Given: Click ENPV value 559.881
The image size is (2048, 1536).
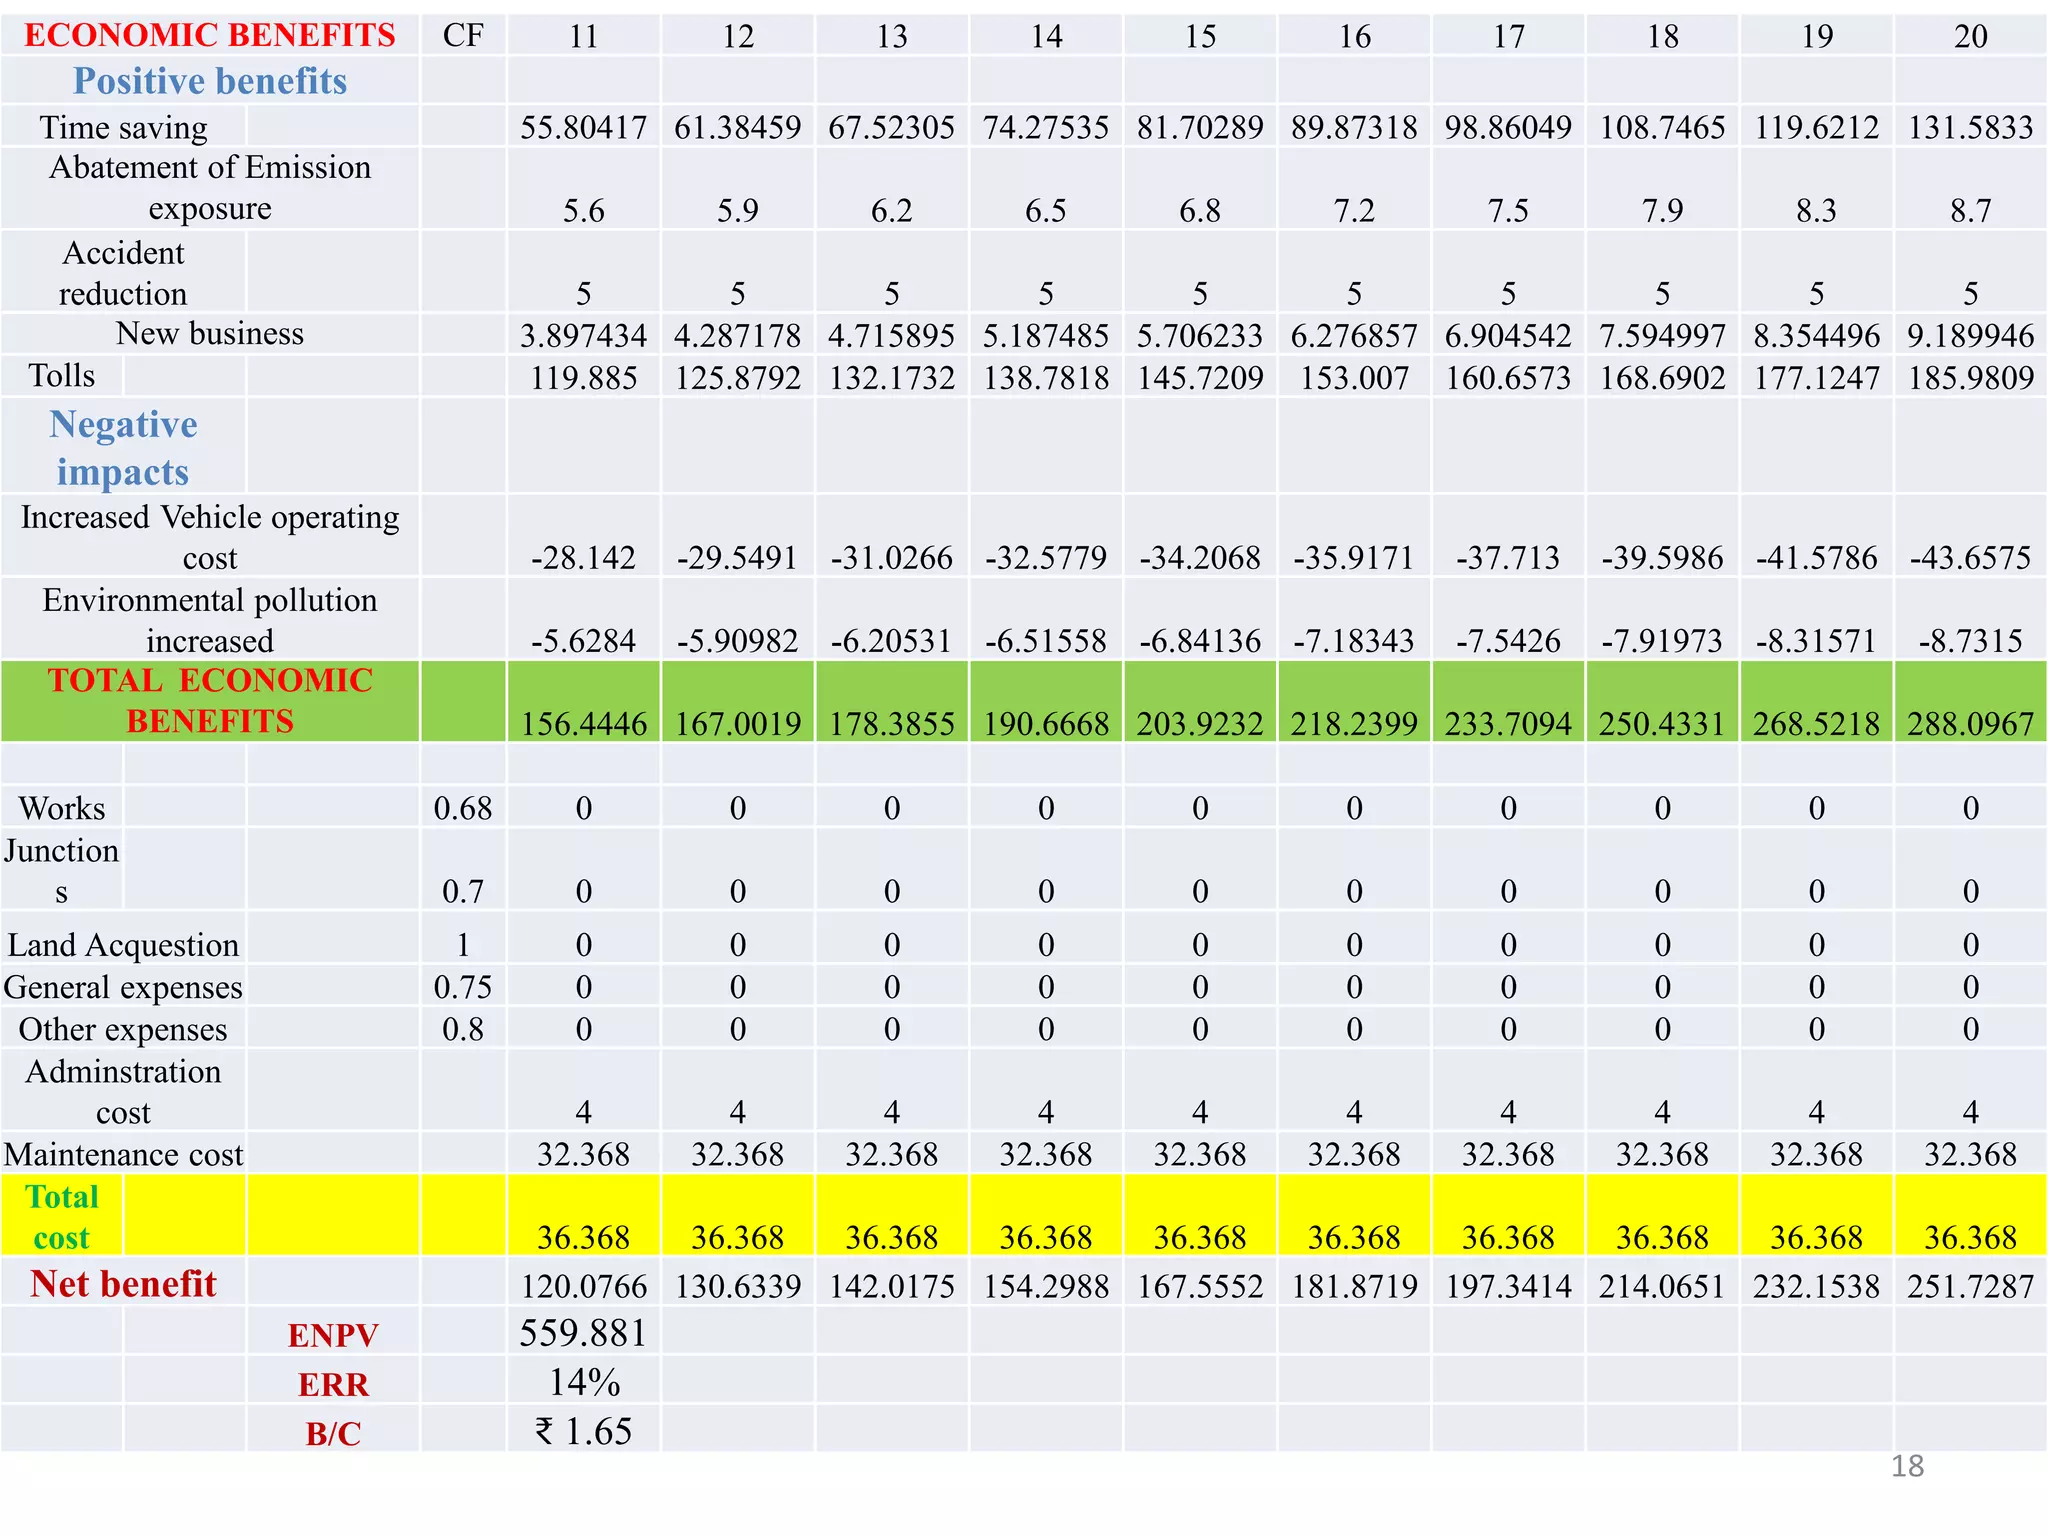Looking at the screenshot, I should tap(584, 1334).
